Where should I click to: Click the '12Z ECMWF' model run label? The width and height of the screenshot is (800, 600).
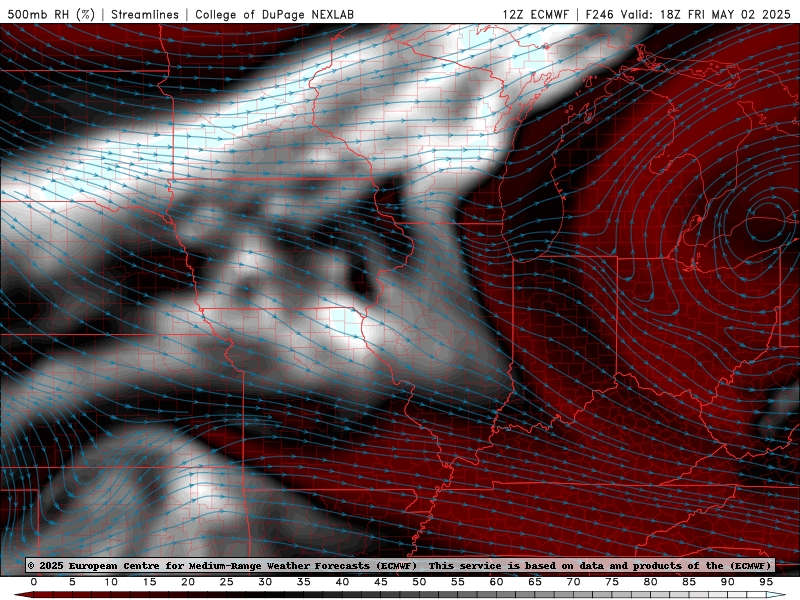coord(535,14)
